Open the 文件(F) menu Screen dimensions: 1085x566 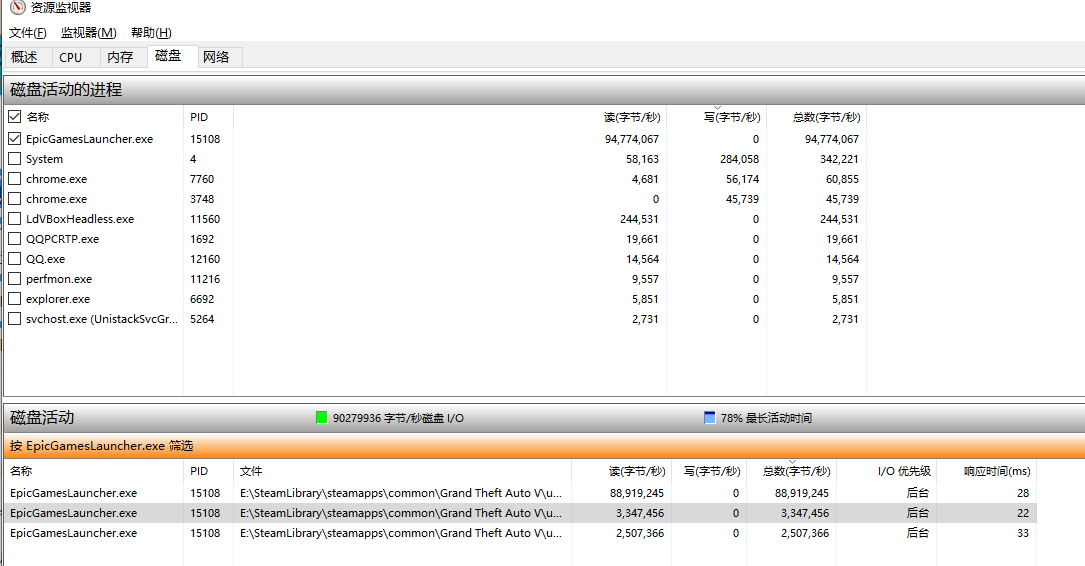(28, 33)
